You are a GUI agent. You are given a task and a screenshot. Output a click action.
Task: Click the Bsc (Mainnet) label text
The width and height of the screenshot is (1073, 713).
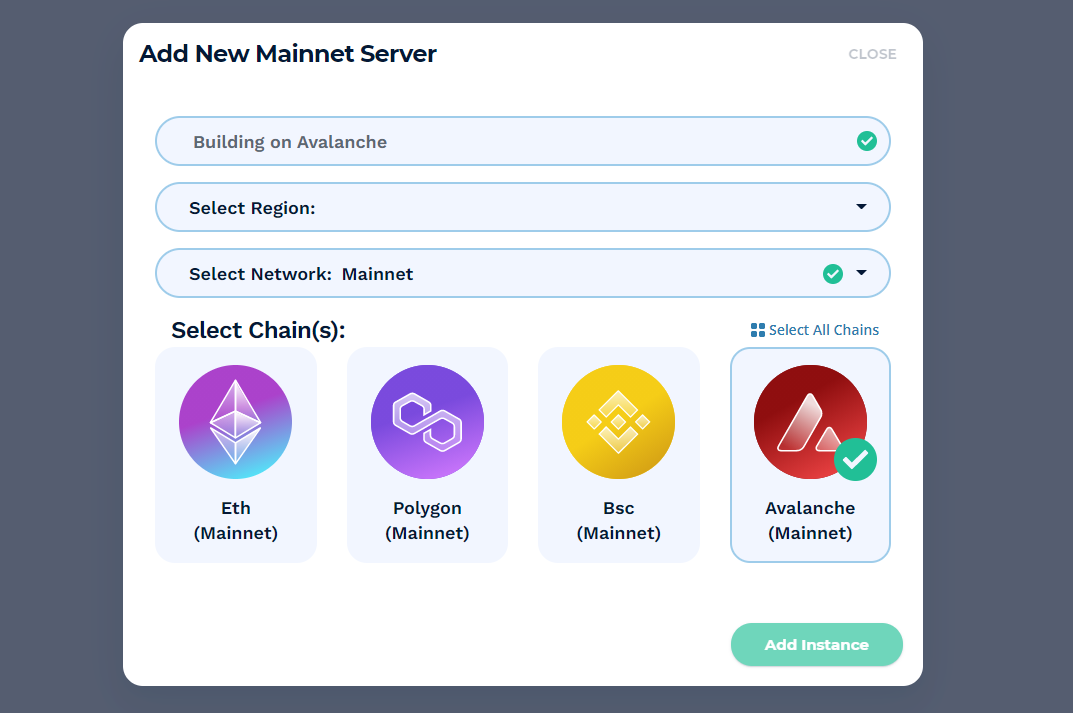(619, 521)
